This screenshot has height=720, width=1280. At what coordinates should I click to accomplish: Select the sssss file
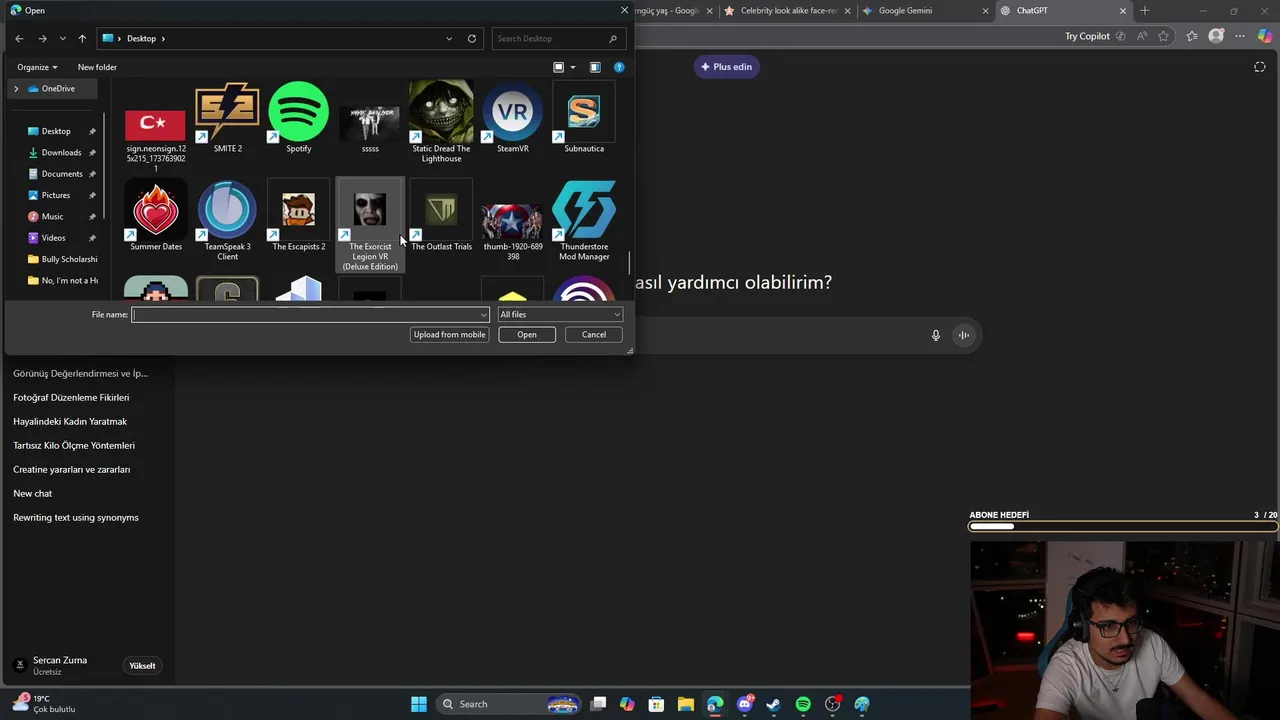coord(370,128)
